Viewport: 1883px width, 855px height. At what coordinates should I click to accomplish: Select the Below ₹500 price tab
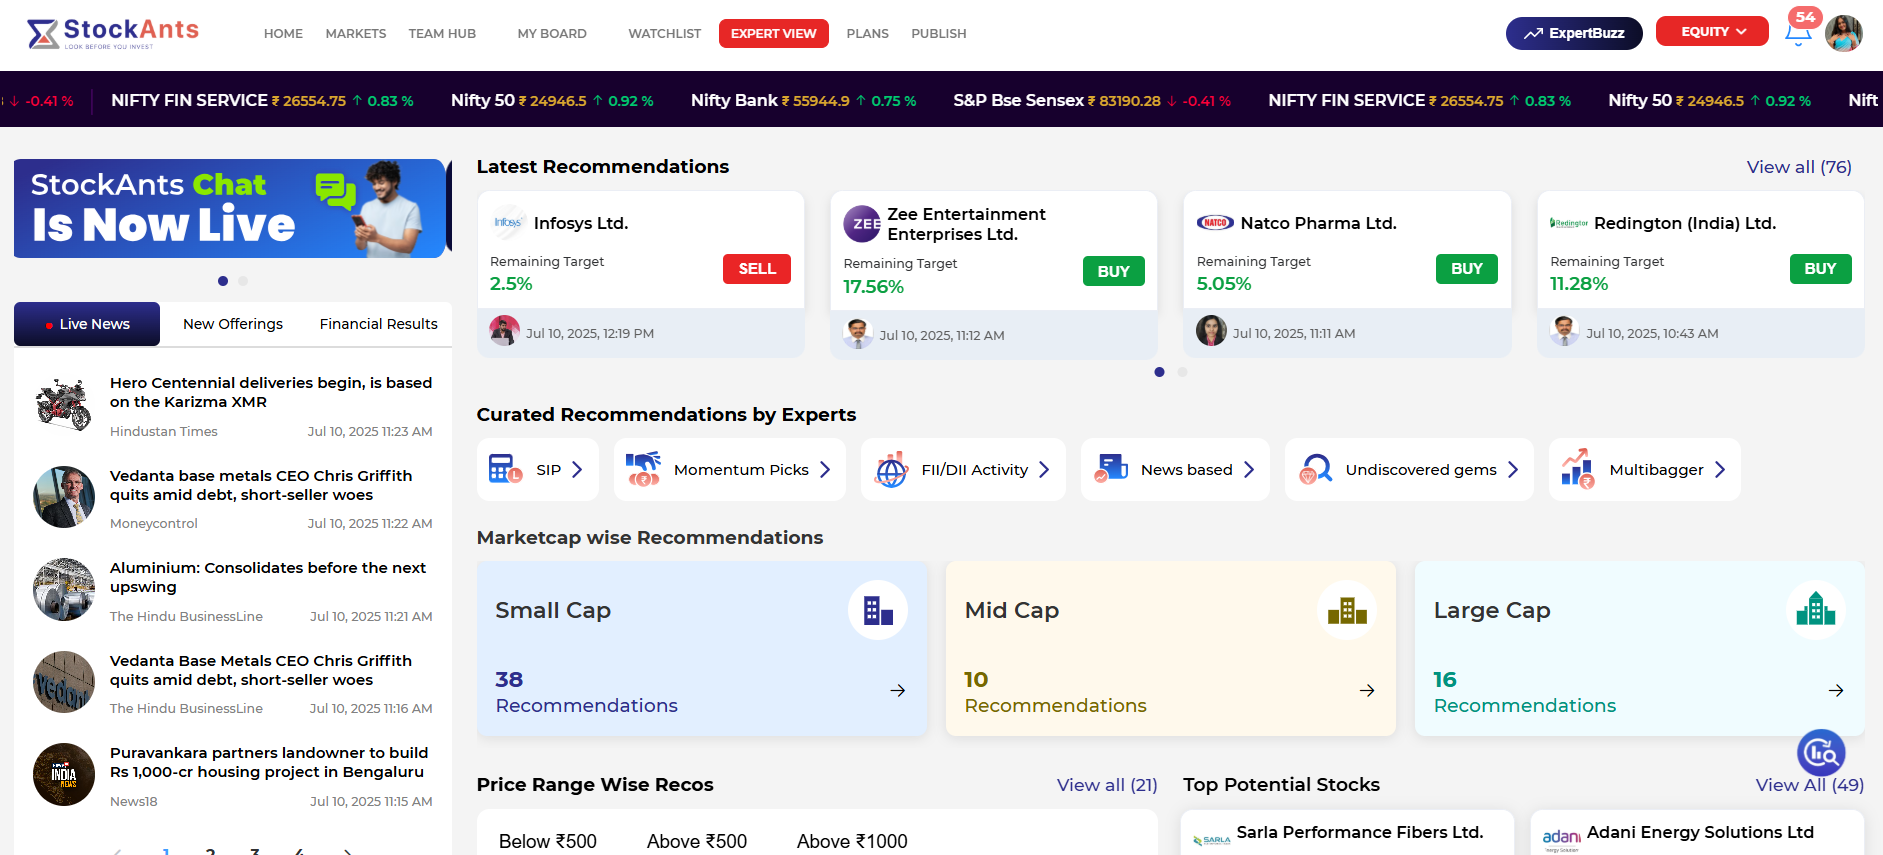(548, 841)
